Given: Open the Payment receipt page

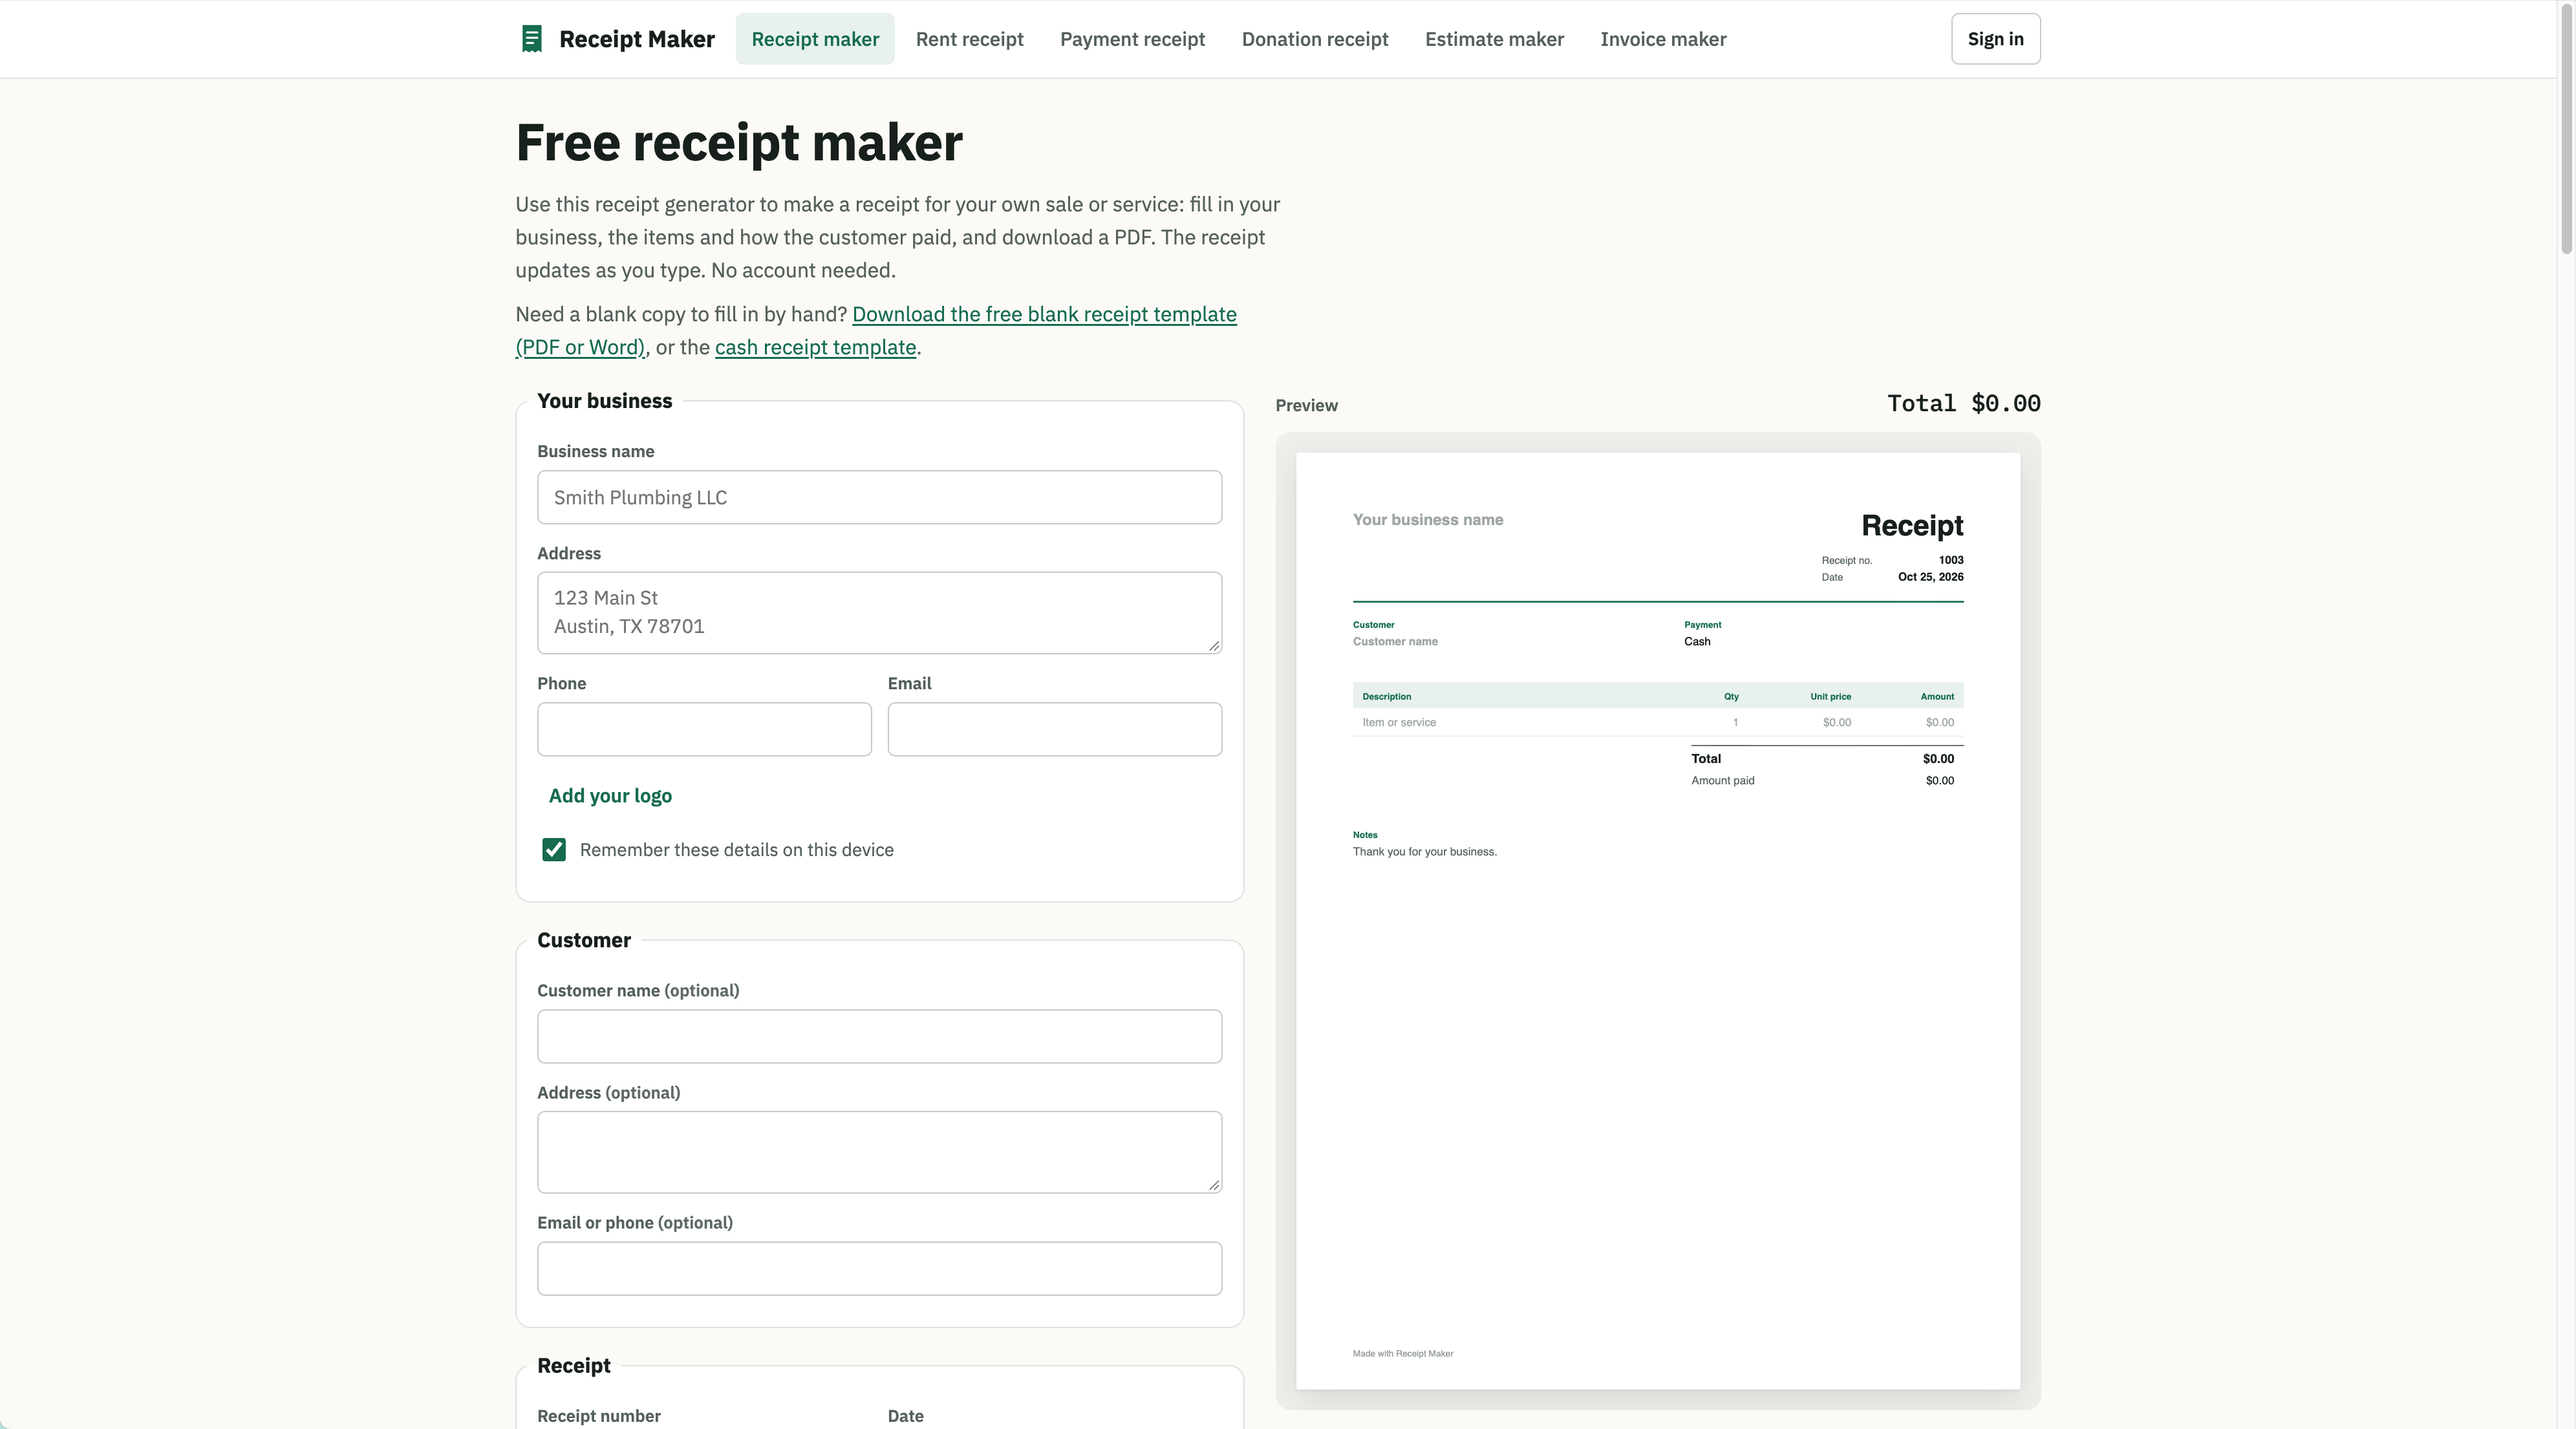Looking at the screenshot, I should click(x=1132, y=39).
